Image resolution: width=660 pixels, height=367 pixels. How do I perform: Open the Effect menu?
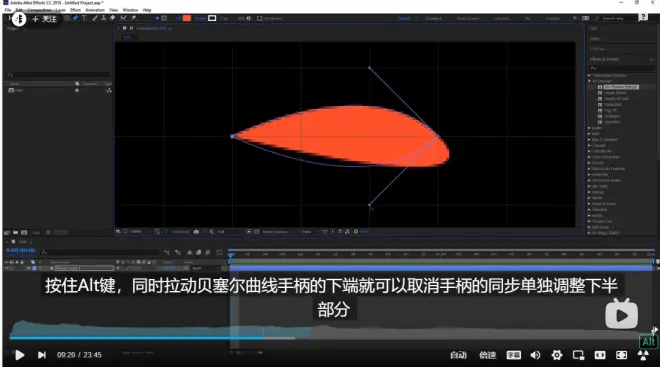tap(75, 10)
